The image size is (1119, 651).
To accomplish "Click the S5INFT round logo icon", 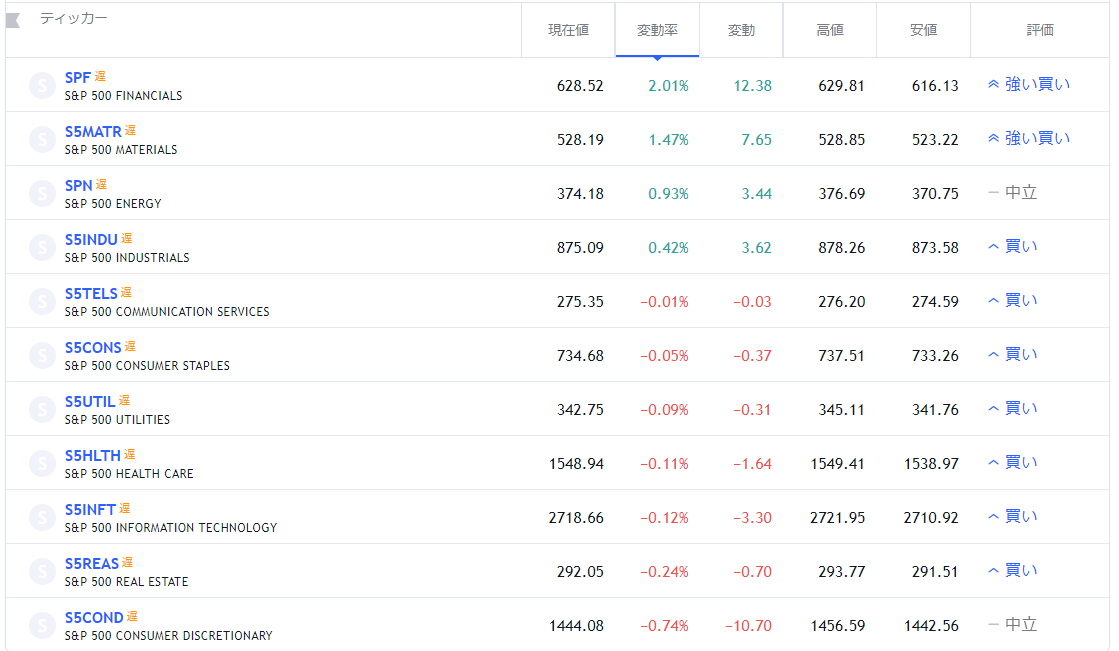I will (x=42, y=518).
